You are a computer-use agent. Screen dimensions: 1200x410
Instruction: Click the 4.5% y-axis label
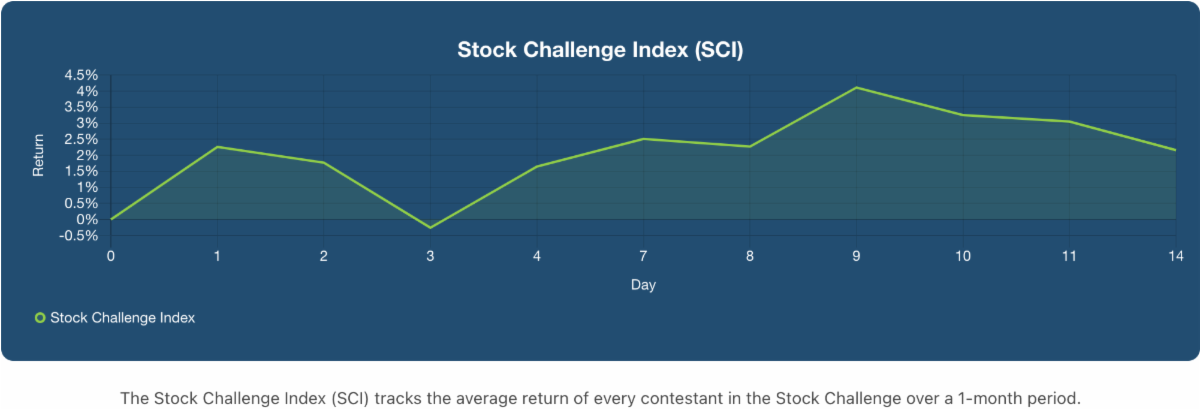[80, 75]
